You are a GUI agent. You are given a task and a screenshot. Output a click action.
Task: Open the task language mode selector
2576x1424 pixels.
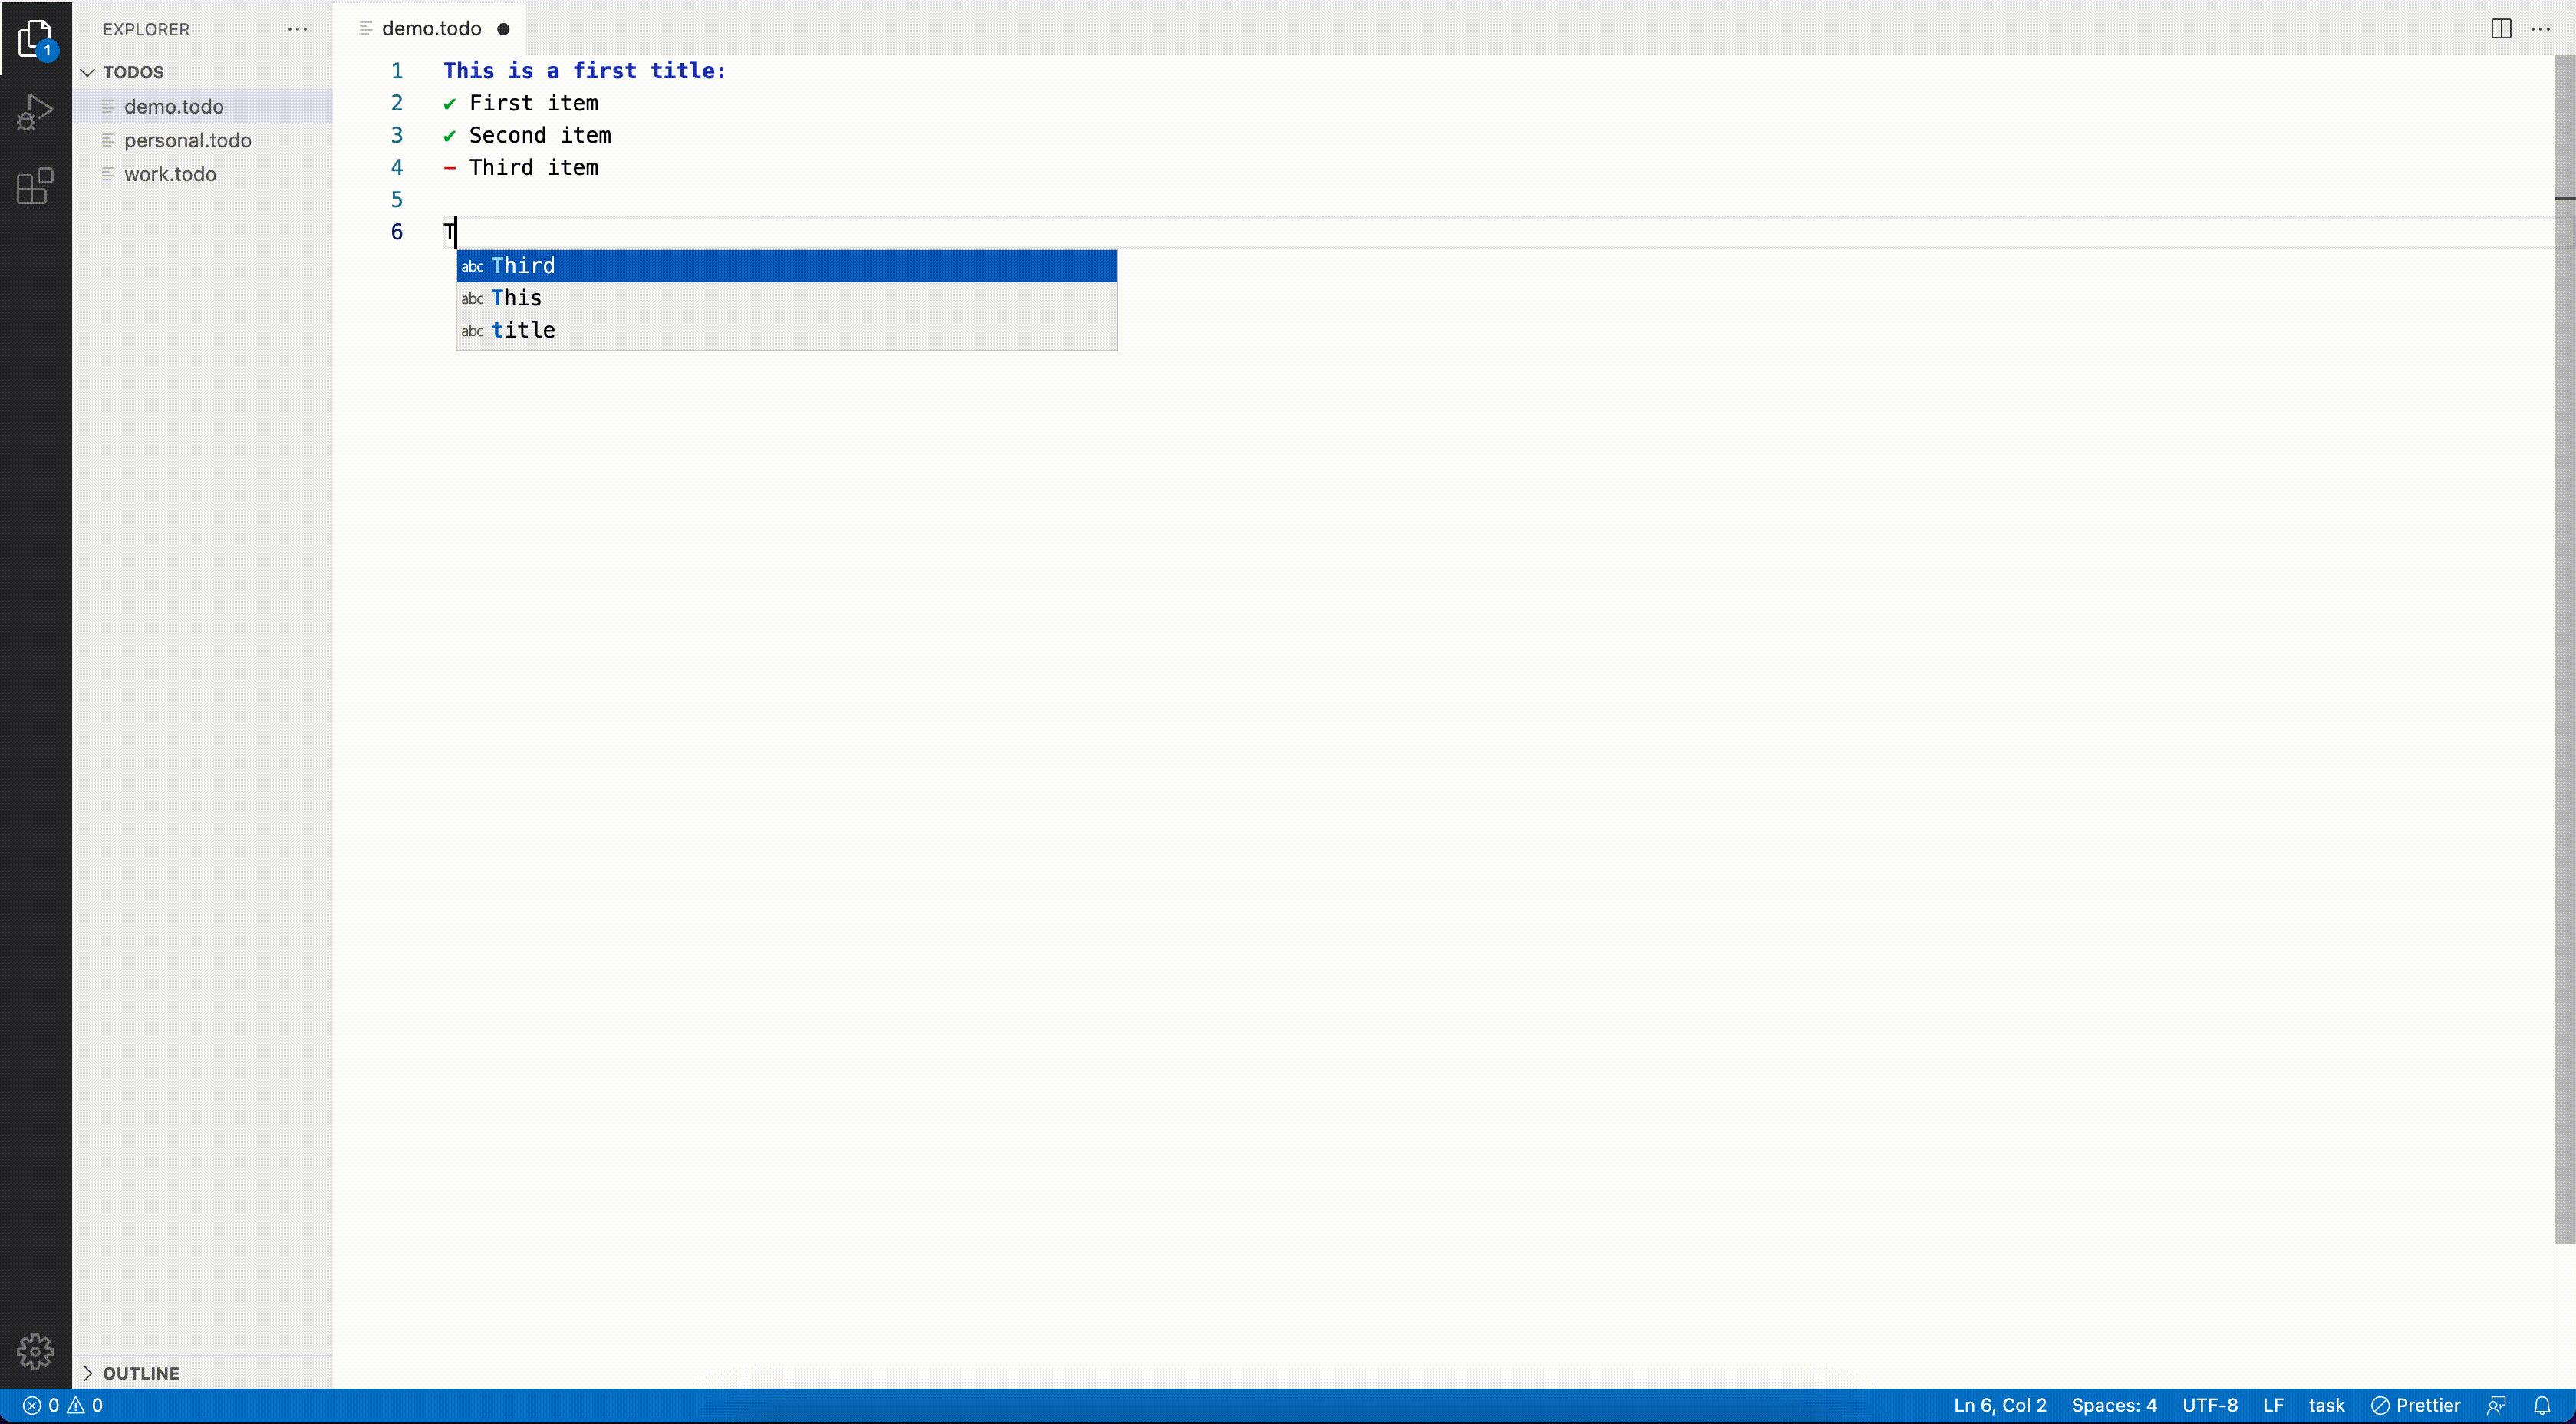pyautogui.click(x=2326, y=1405)
